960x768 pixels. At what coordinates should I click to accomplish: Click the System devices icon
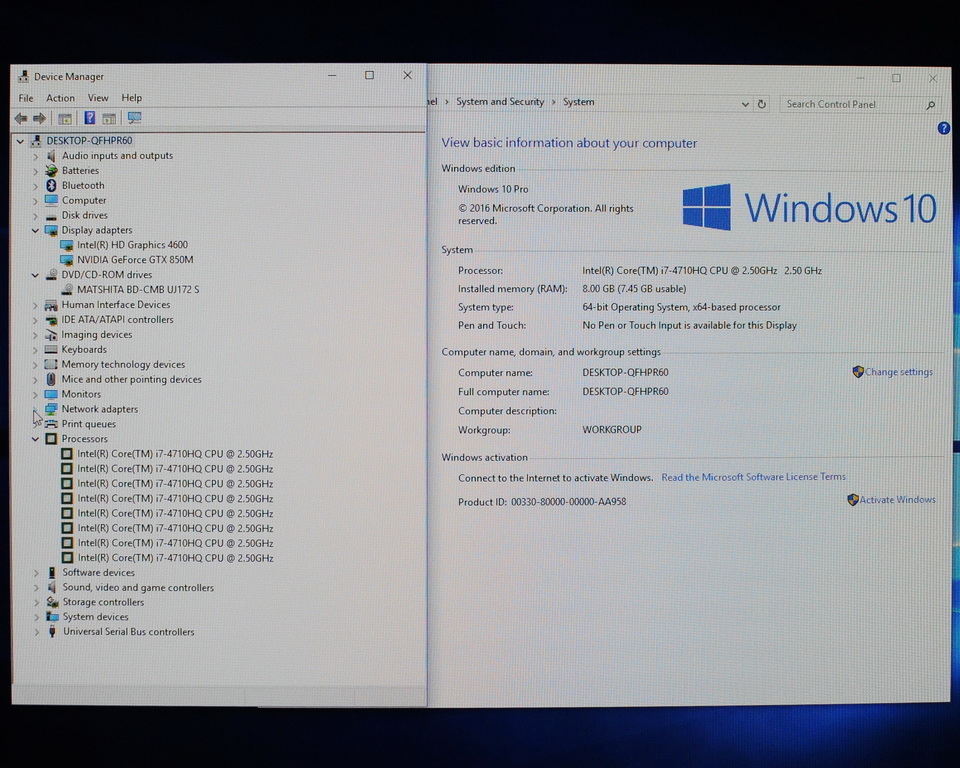52,617
